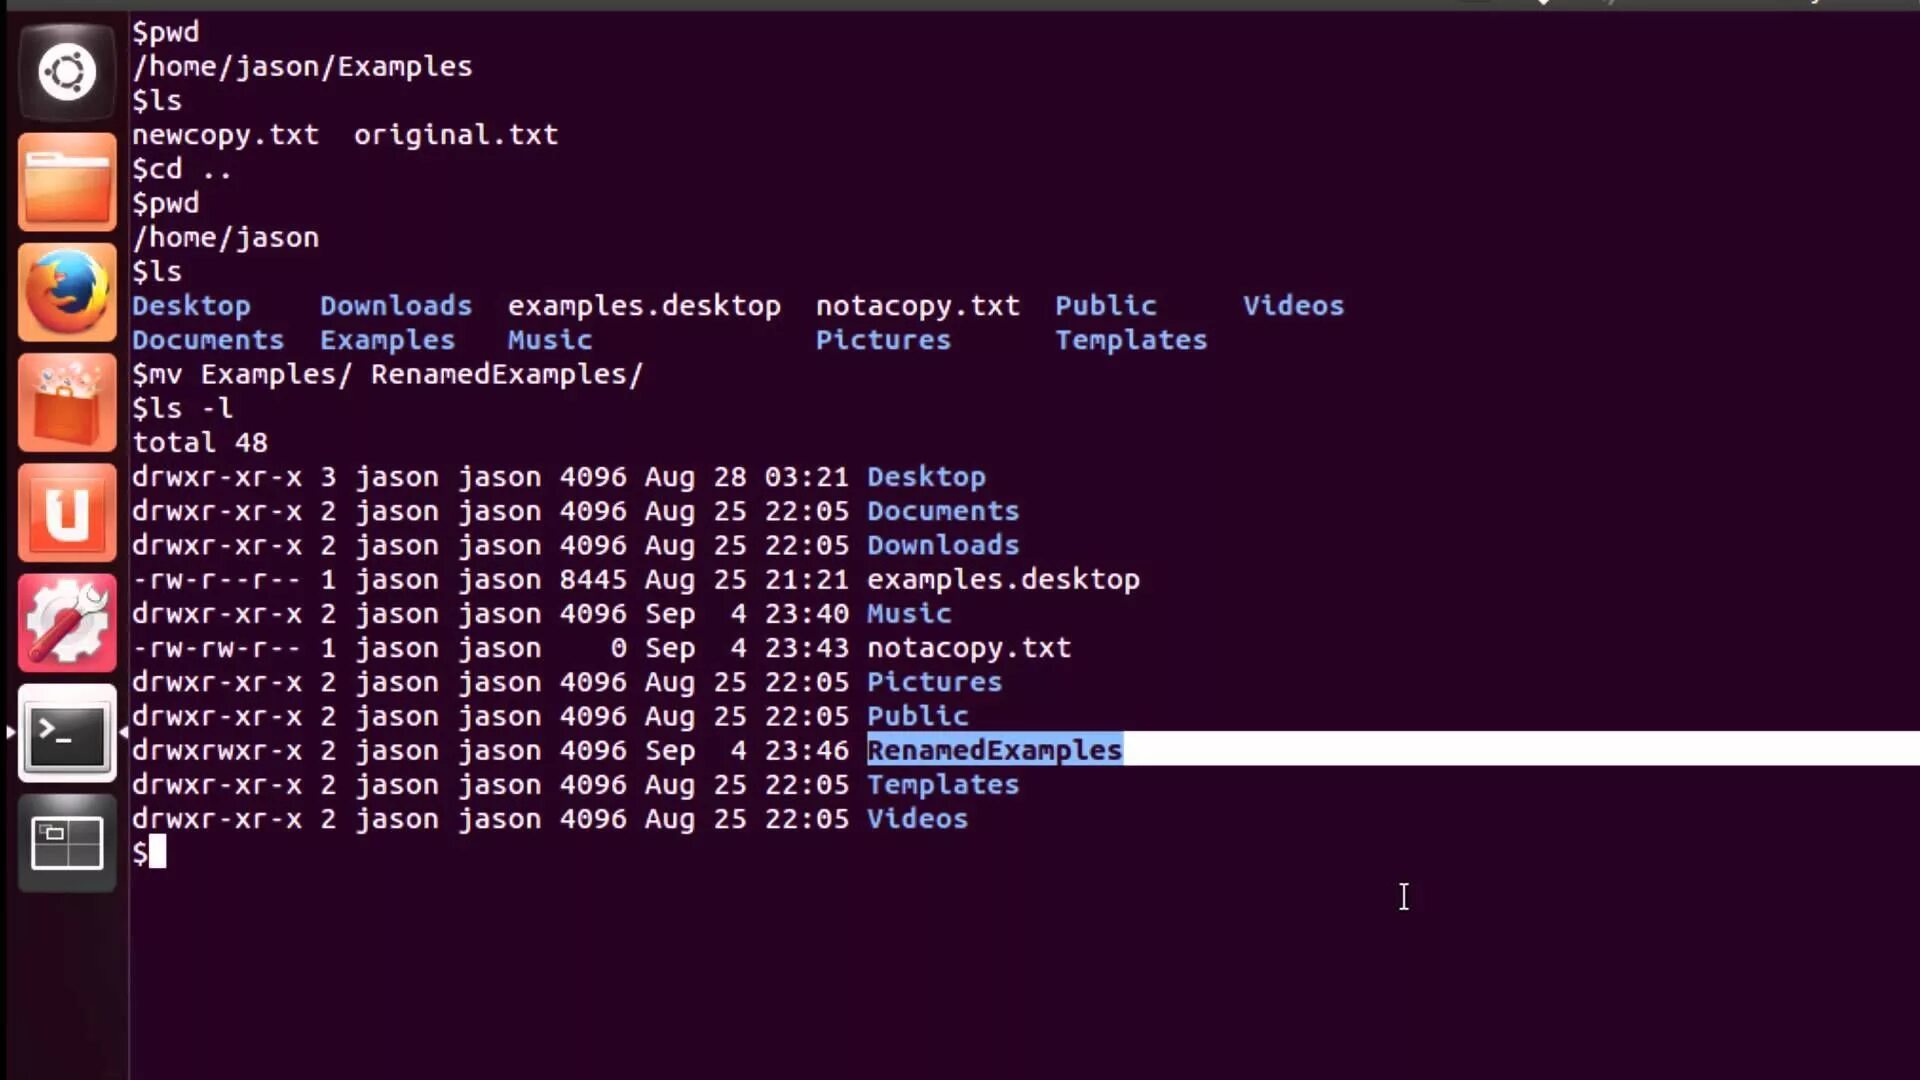The width and height of the screenshot is (1920, 1080).
Task: Click the highlighted RenamedExamples directory entry
Action: tap(994, 749)
